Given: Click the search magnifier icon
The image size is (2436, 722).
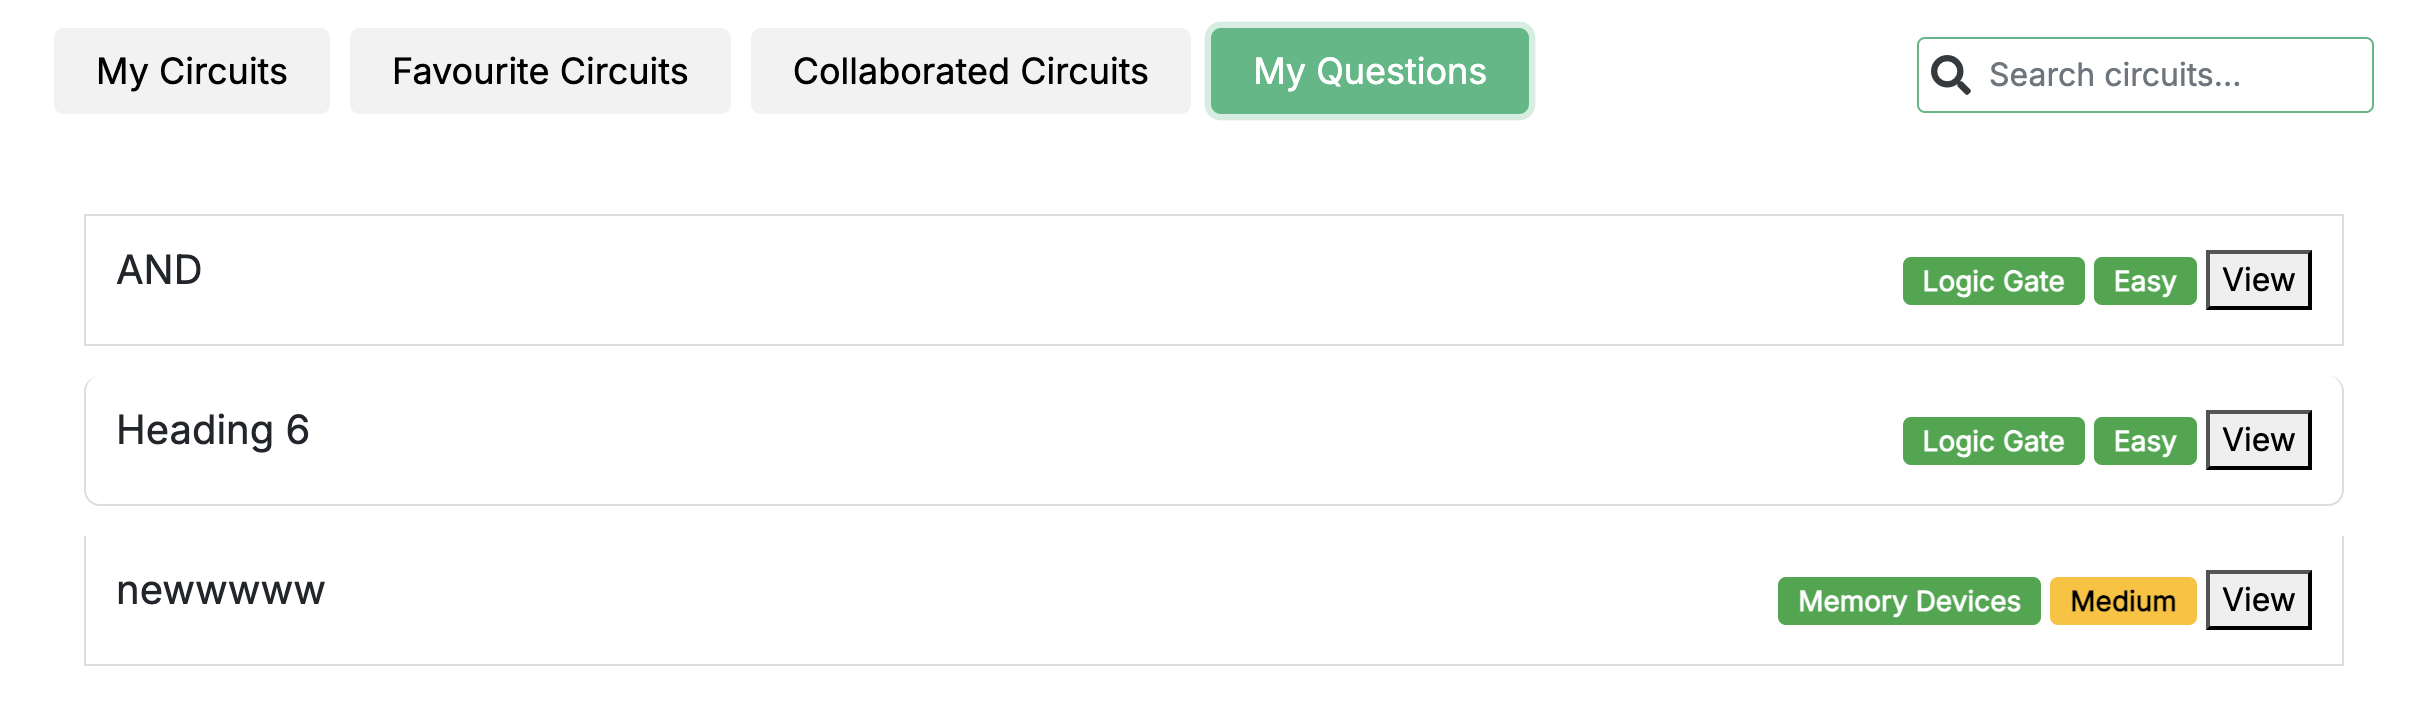Looking at the screenshot, I should (x=1950, y=75).
